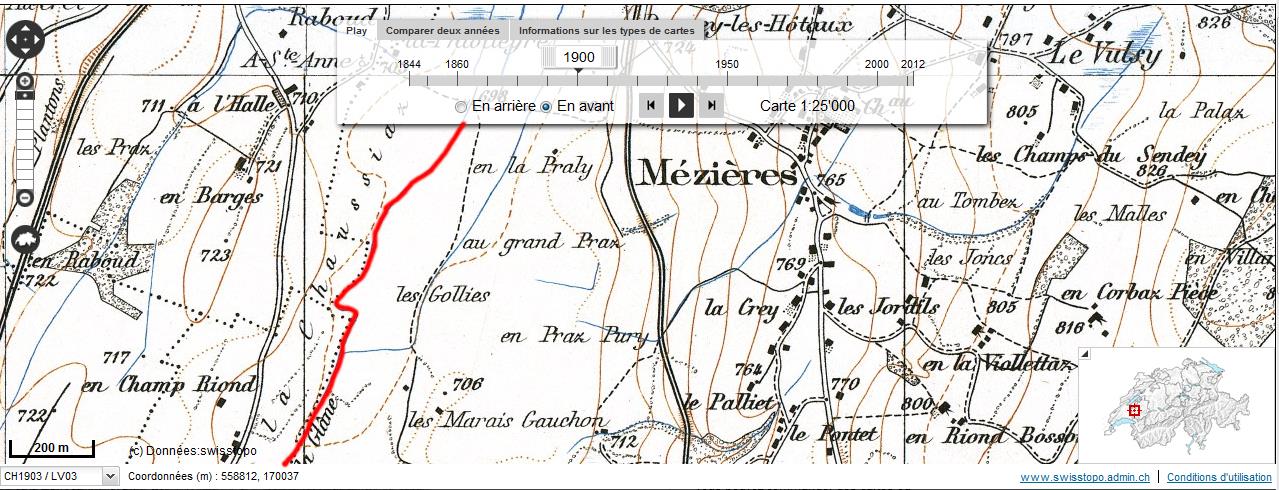Viewport: 1279px width, 490px height.
Task: Collapse the overview map with its corner arrow
Action: point(1084,353)
